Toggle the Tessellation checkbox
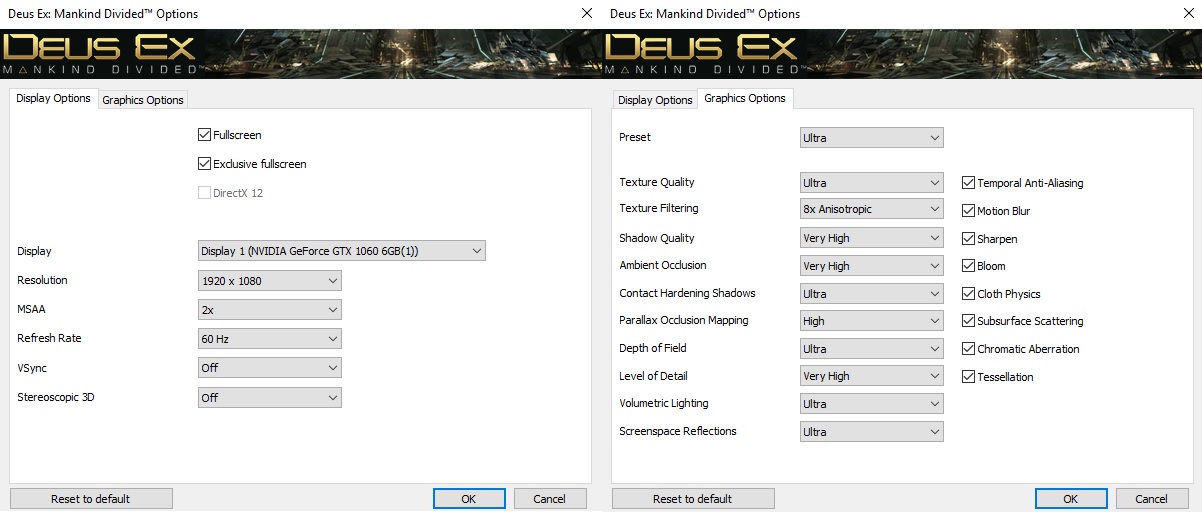 tap(968, 377)
